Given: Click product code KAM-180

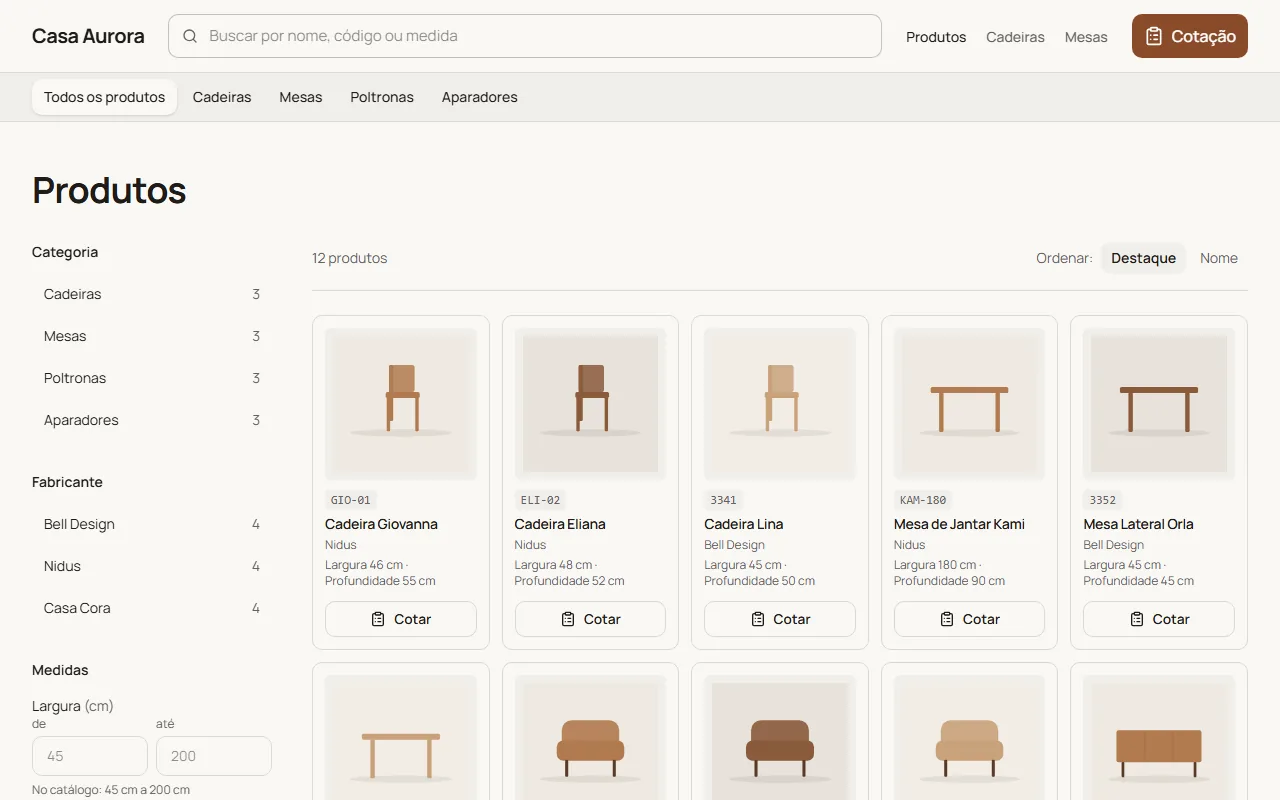Looking at the screenshot, I should click(x=923, y=500).
